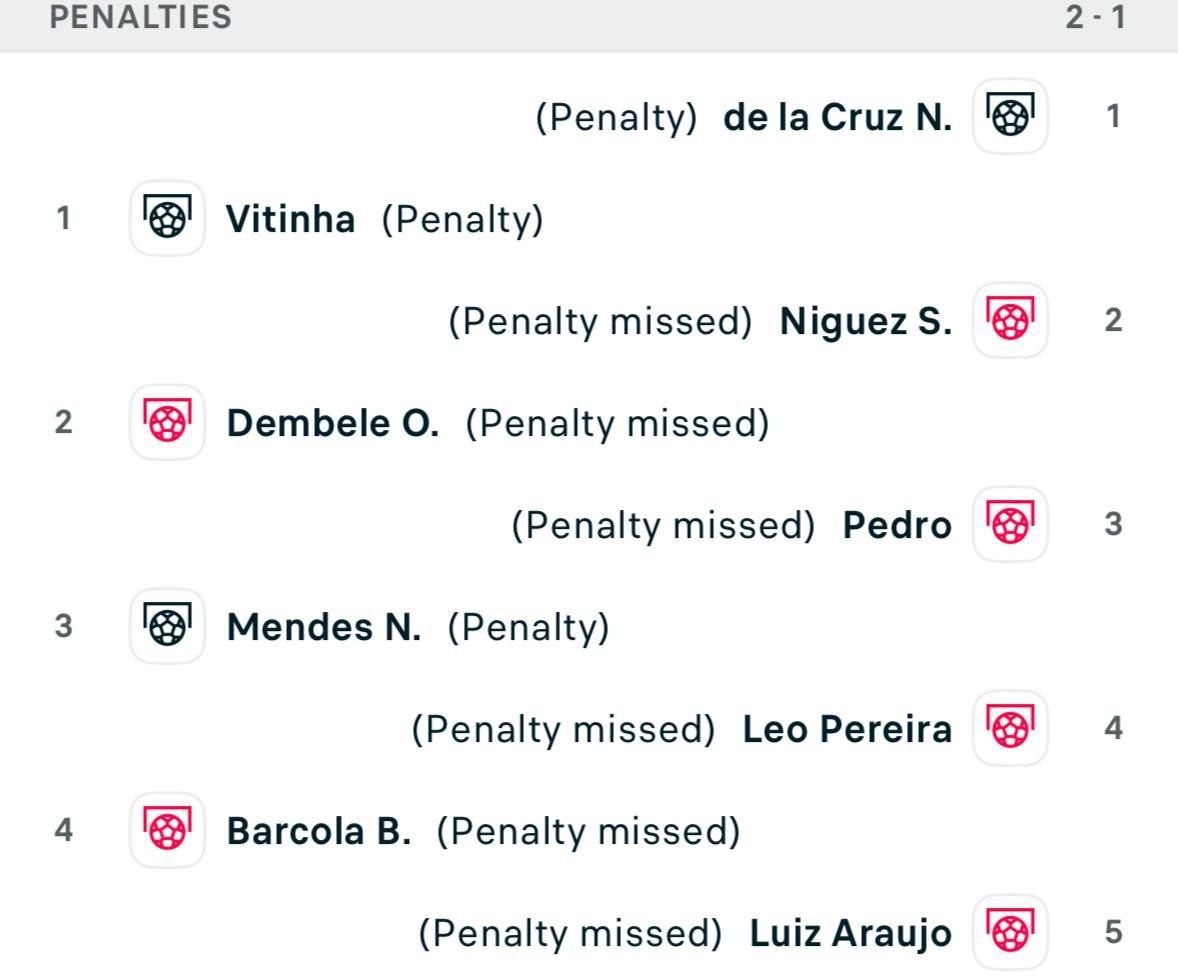Click the goal icon beside de la Cruz N.
Viewport: 1178px width, 977px height.
(x=1009, y=117)
